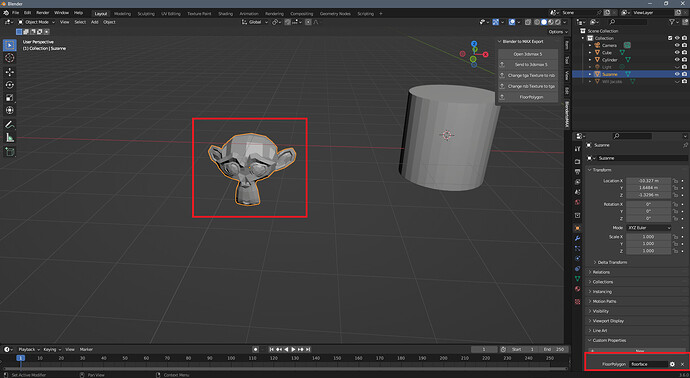Open the viewport Options dropdown

click(558, 32)
